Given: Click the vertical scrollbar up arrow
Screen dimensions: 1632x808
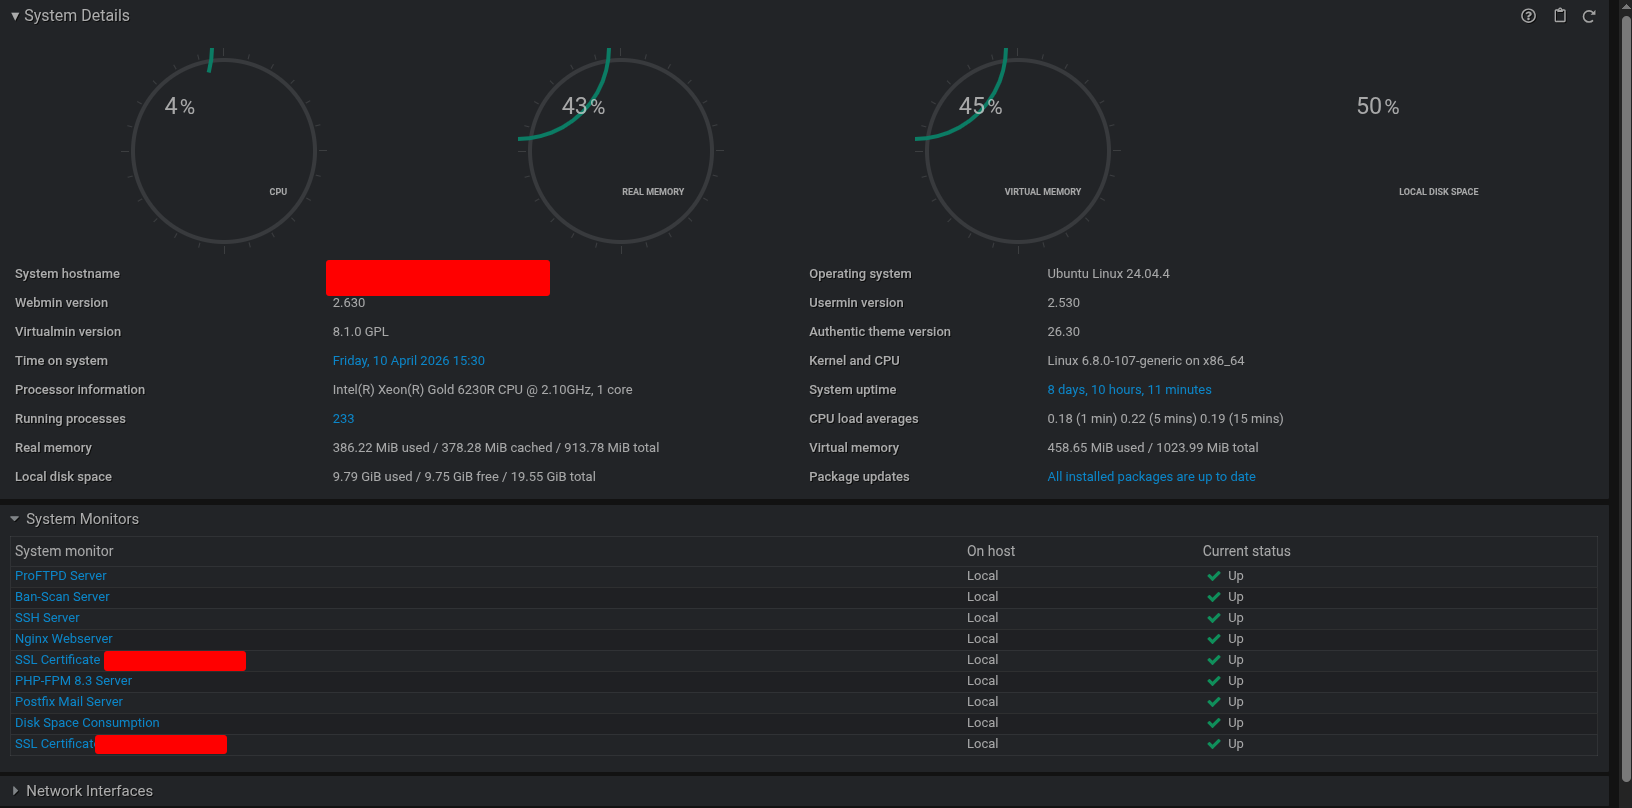Looking at the screenshot, I should pos(1625,6).
